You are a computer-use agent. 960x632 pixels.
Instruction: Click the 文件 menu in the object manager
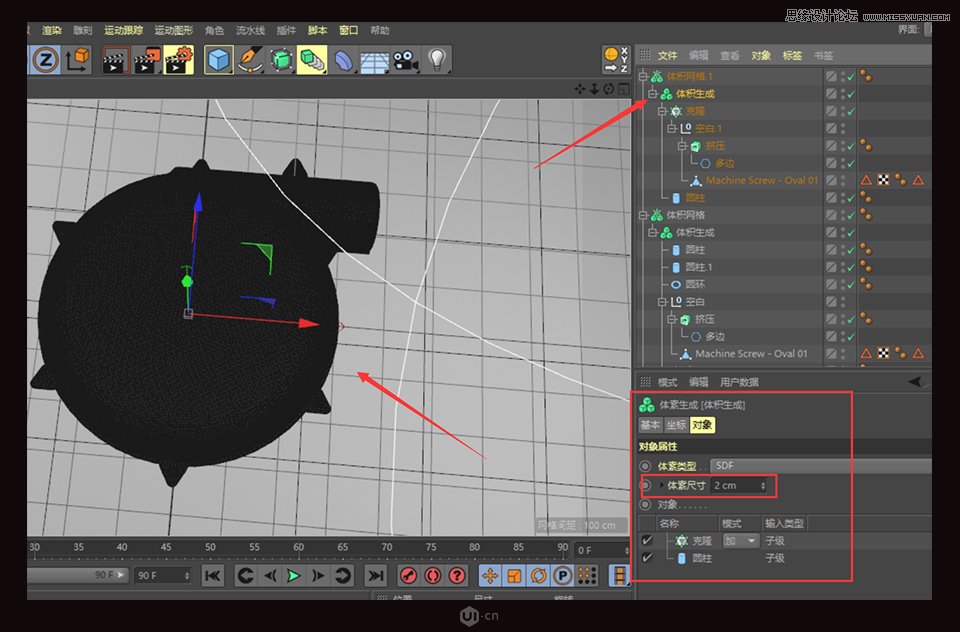pos(667,55)
